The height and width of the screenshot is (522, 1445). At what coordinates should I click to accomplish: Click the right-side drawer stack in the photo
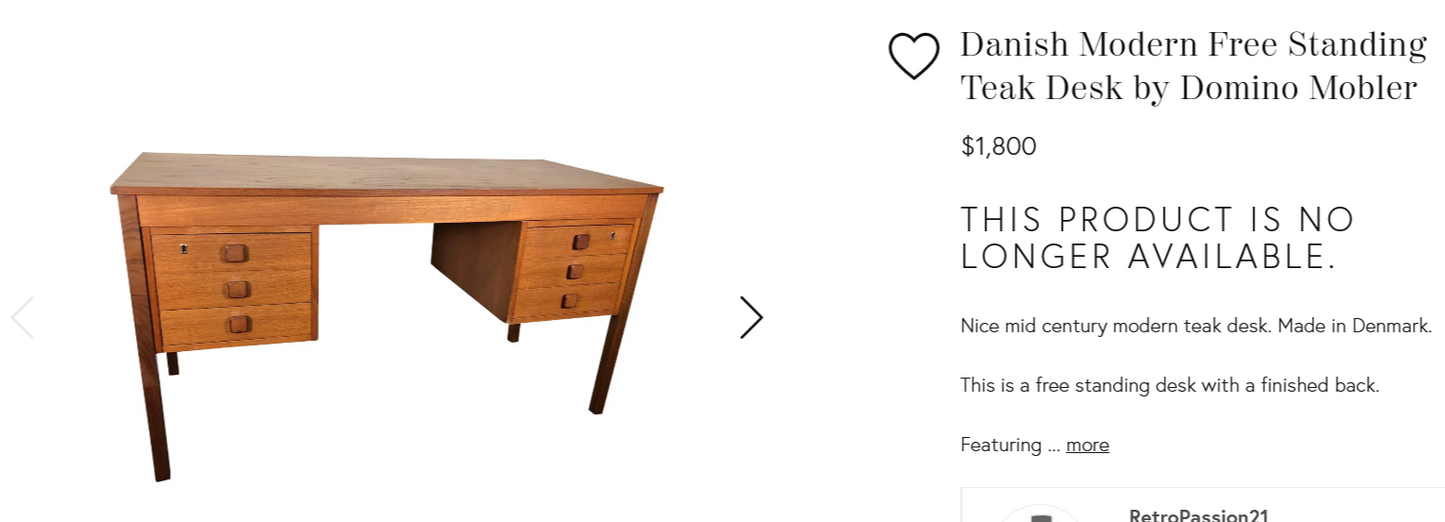tap(573, 271)
